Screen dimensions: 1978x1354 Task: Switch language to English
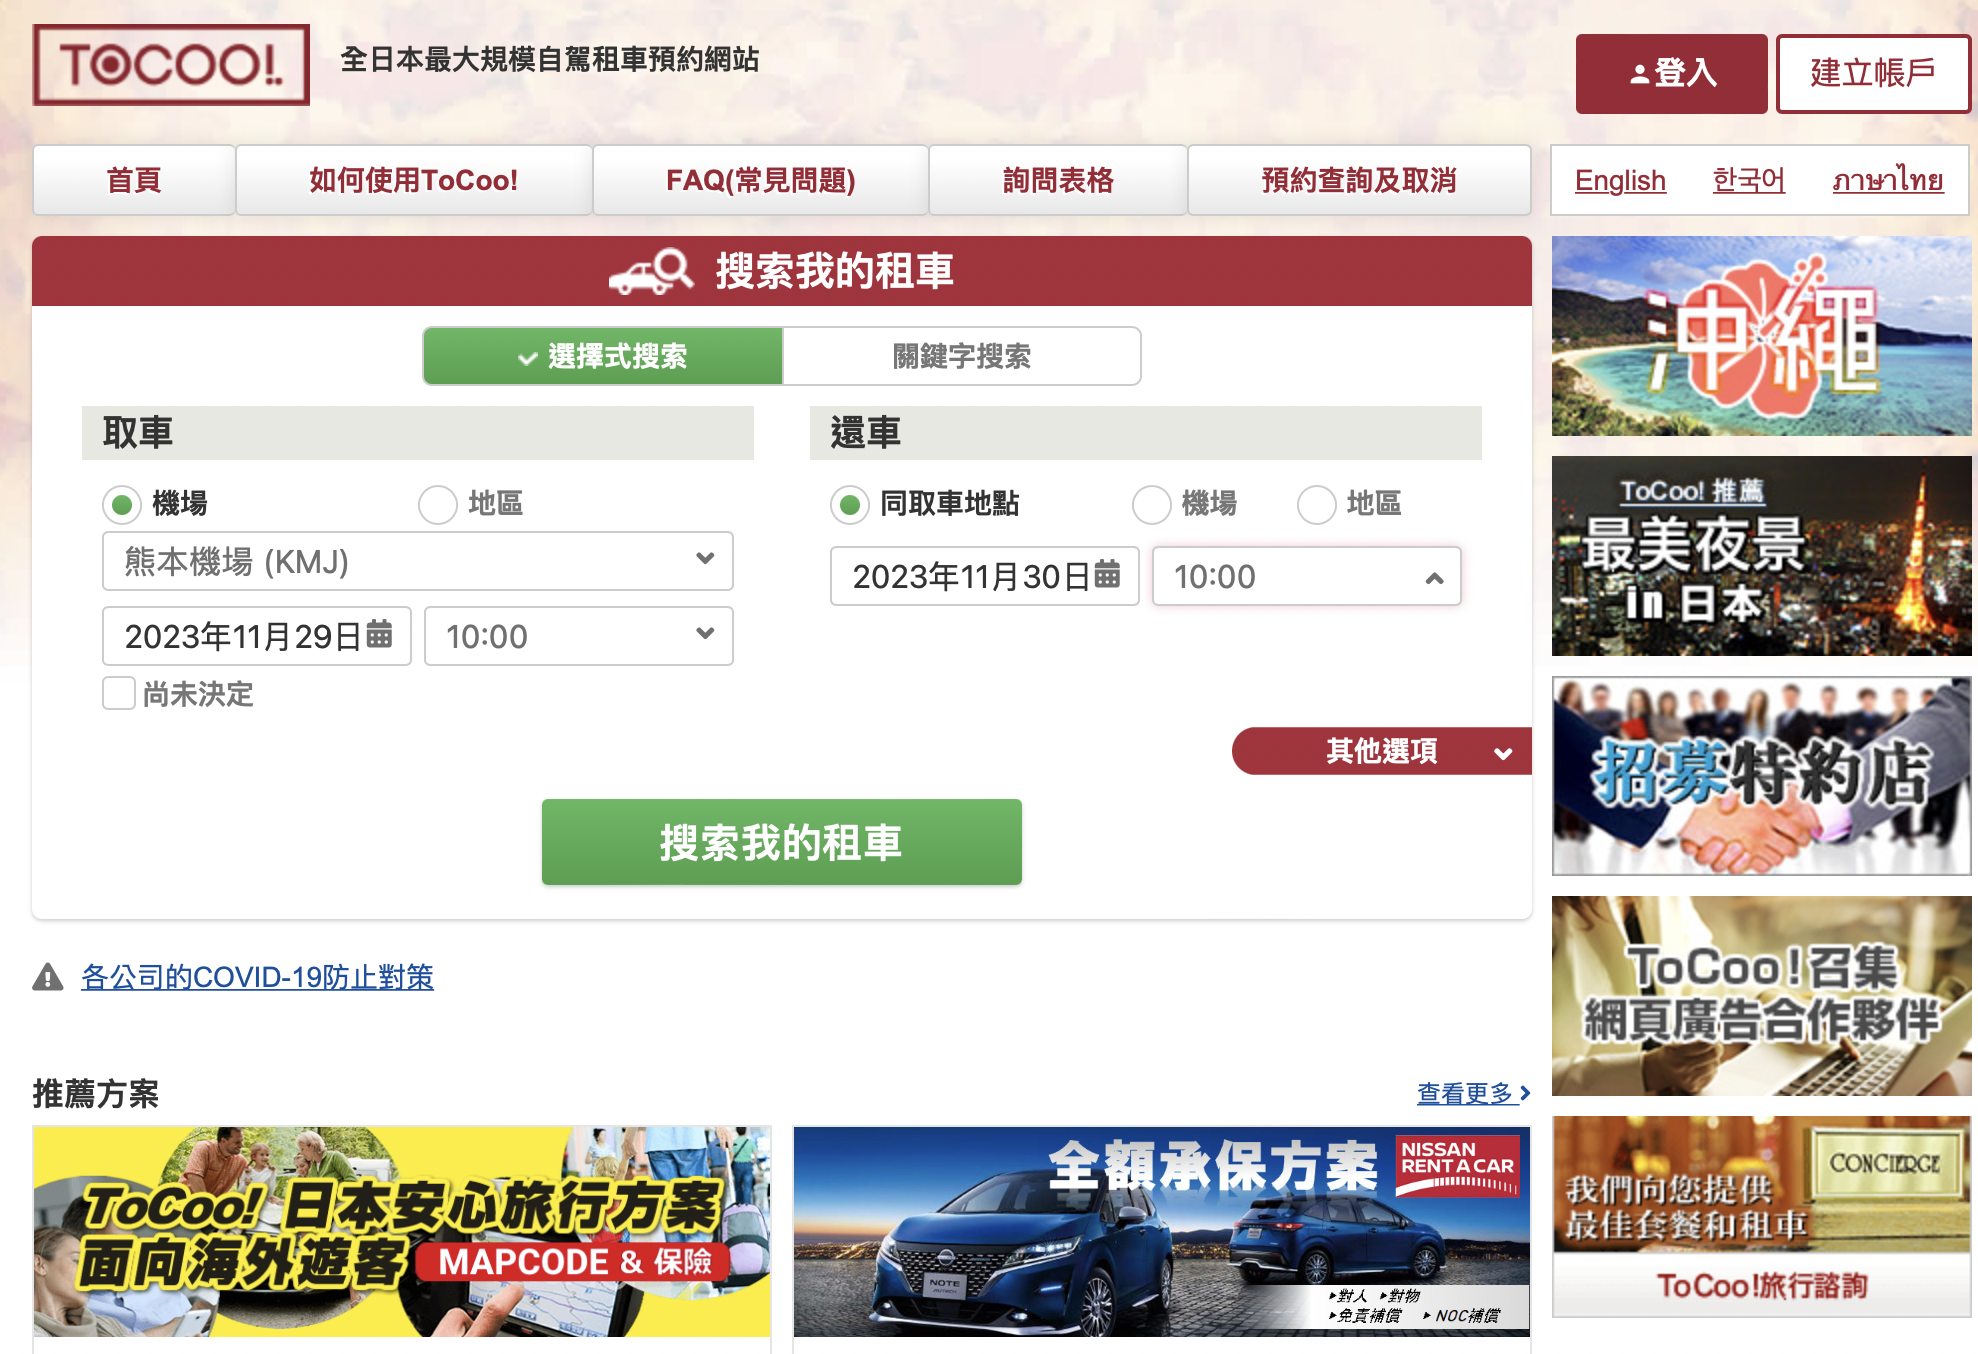tap(1620, 180)
